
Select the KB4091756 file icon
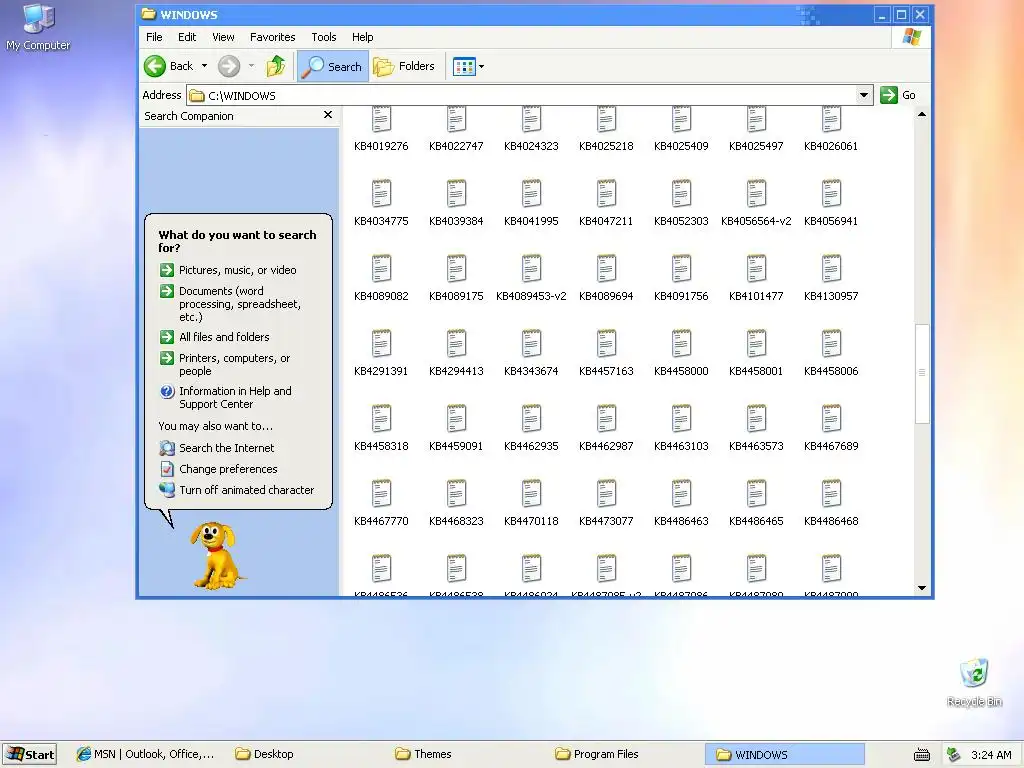click(x=681, y=268)
